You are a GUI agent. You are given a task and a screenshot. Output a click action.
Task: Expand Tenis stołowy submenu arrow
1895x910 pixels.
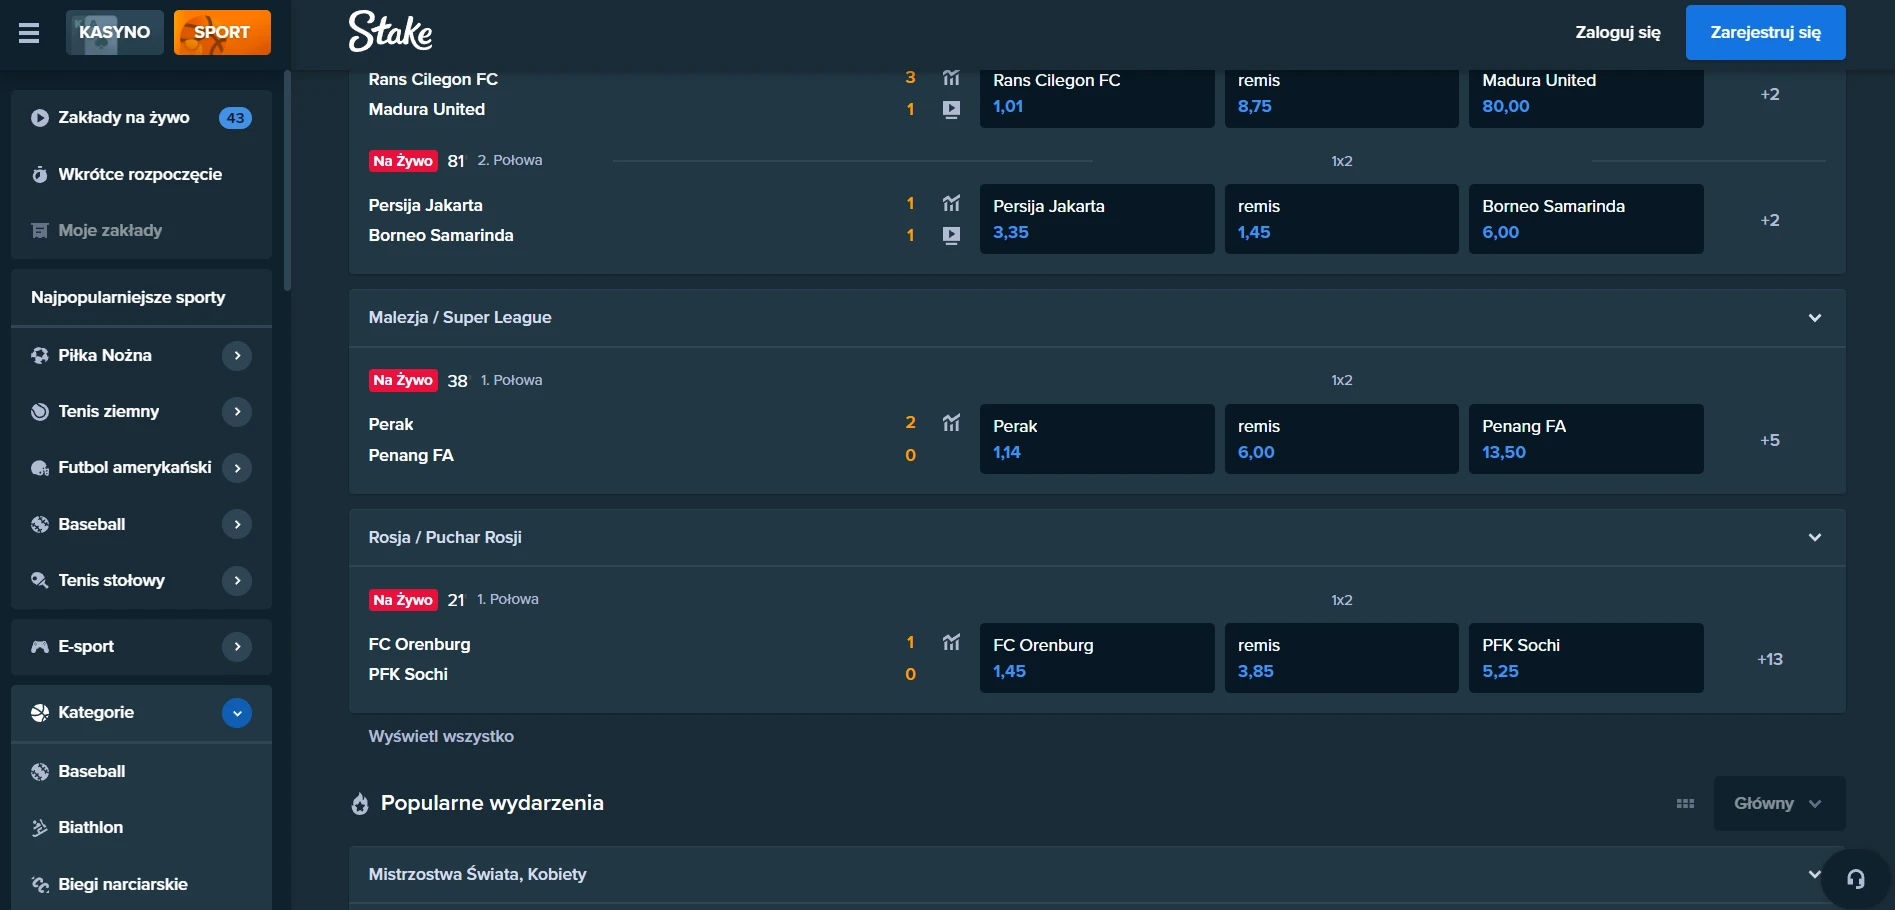[x=237, y=580]
